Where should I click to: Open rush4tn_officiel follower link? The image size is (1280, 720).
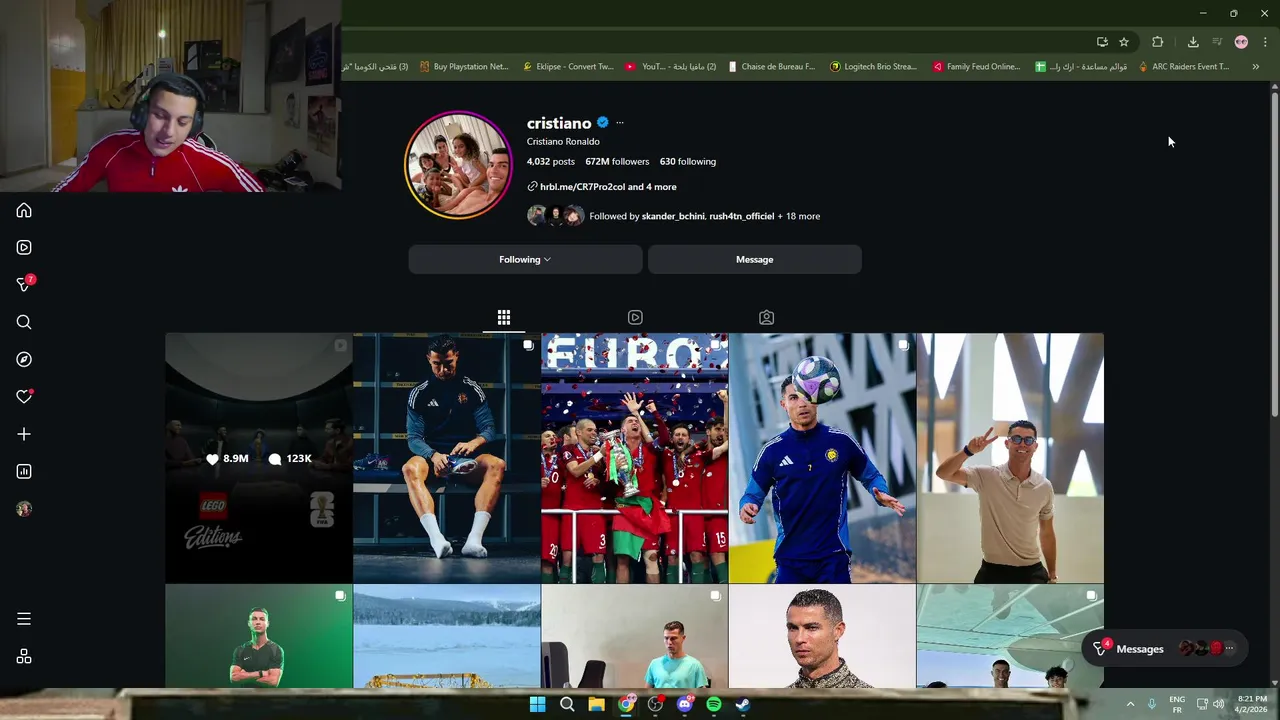[742, 216]
